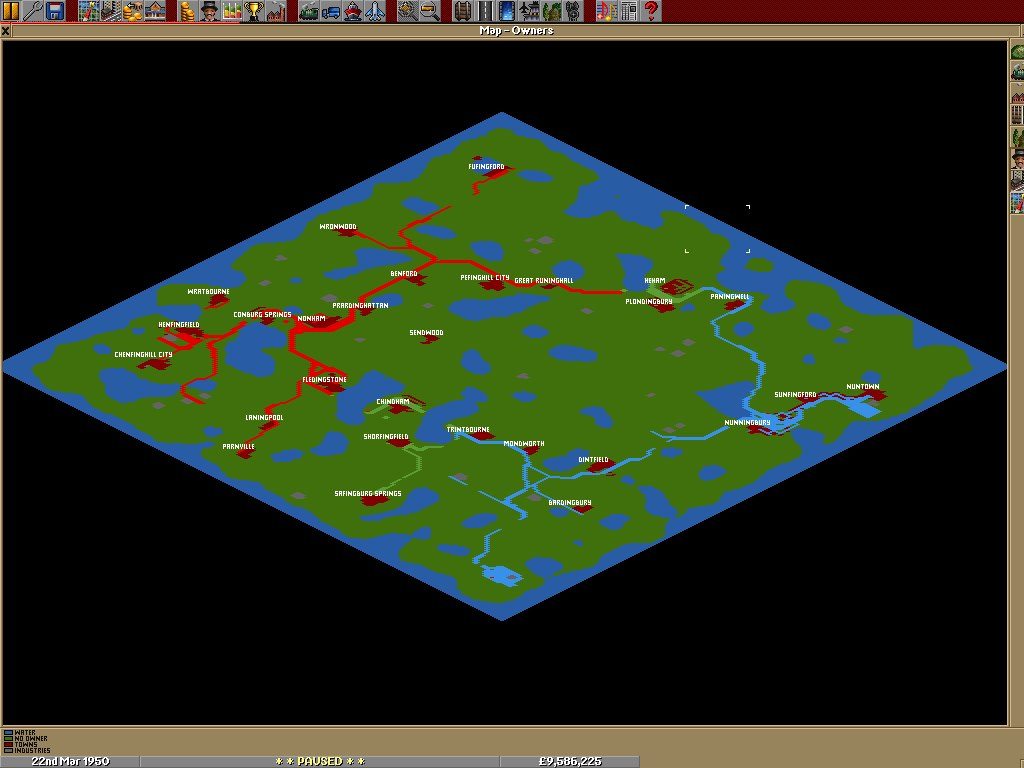This screenshot has height=768, width=1024.
Task: Click the Henham town label on map
Action: [655, 280]
